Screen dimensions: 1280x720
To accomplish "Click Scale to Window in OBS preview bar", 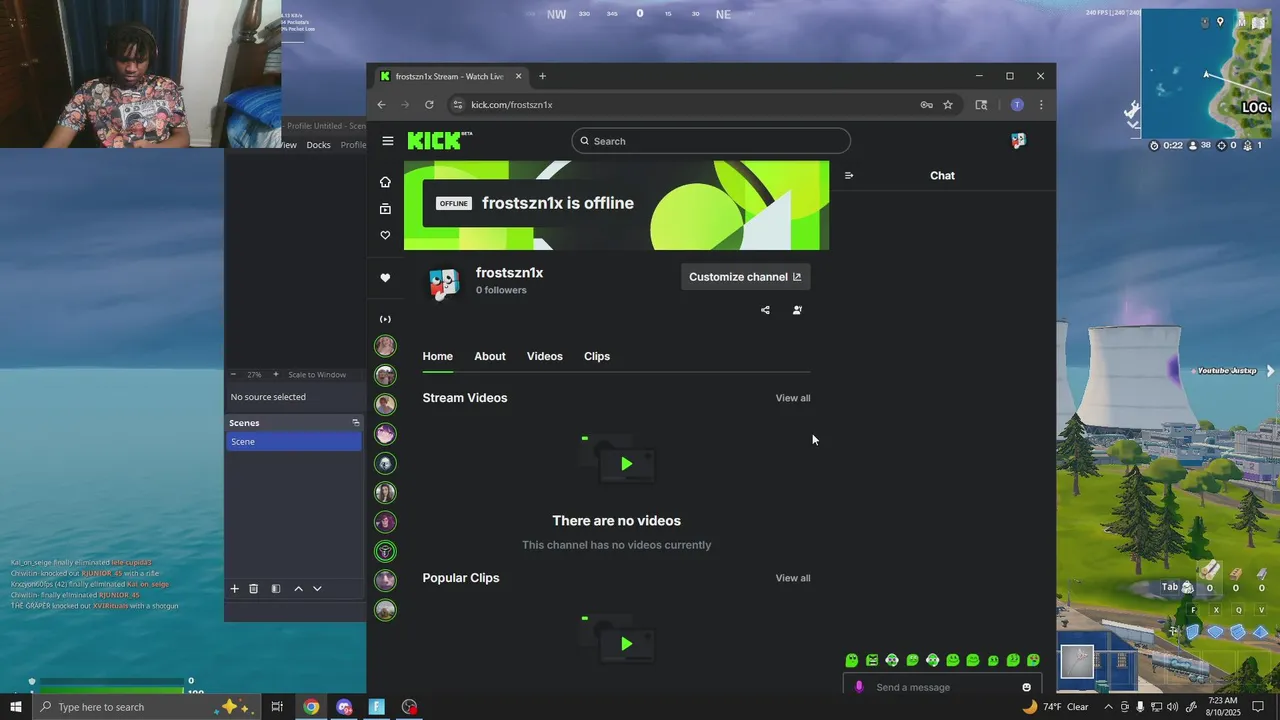I will [317, 375].
